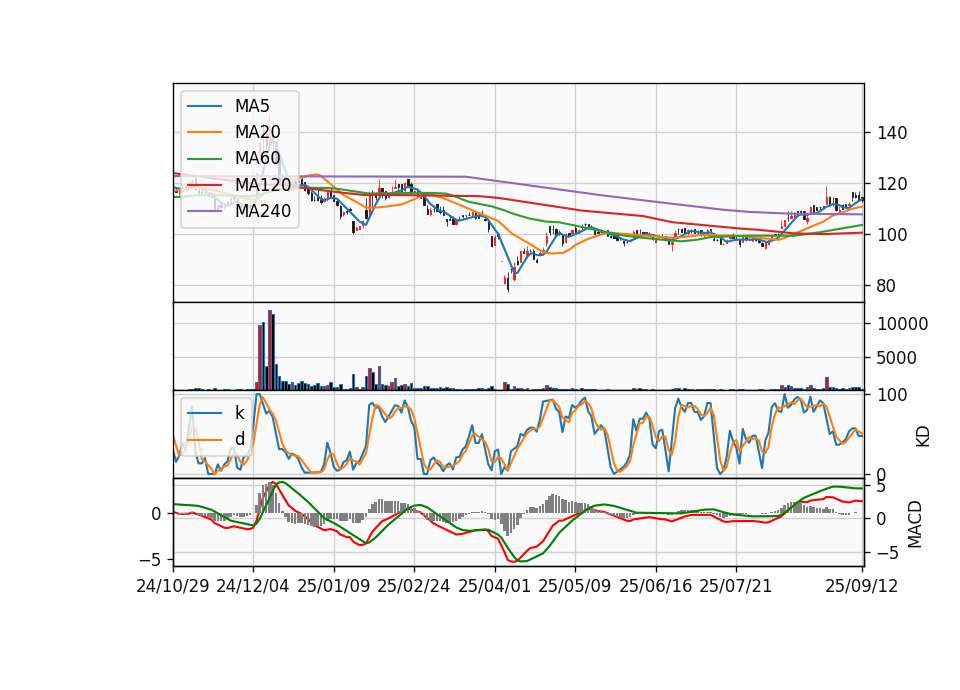This screenshot has width=960, height=690.
Task: Click the MACD axis title
Action: click(915, 524)
